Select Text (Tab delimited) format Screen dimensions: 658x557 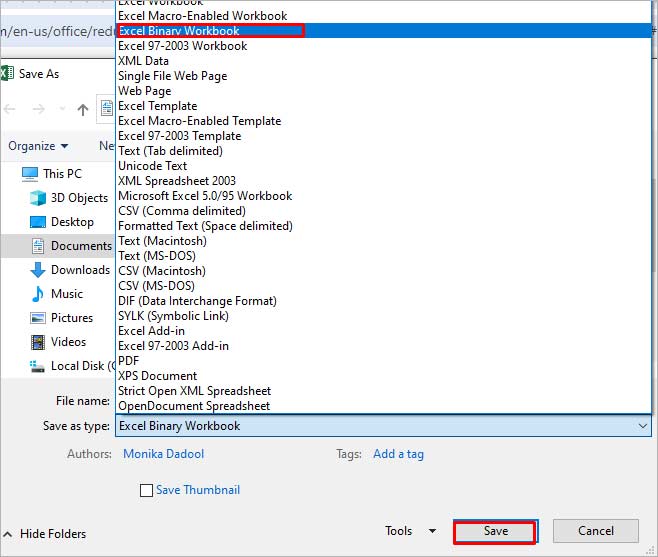(x=384, y=151)
